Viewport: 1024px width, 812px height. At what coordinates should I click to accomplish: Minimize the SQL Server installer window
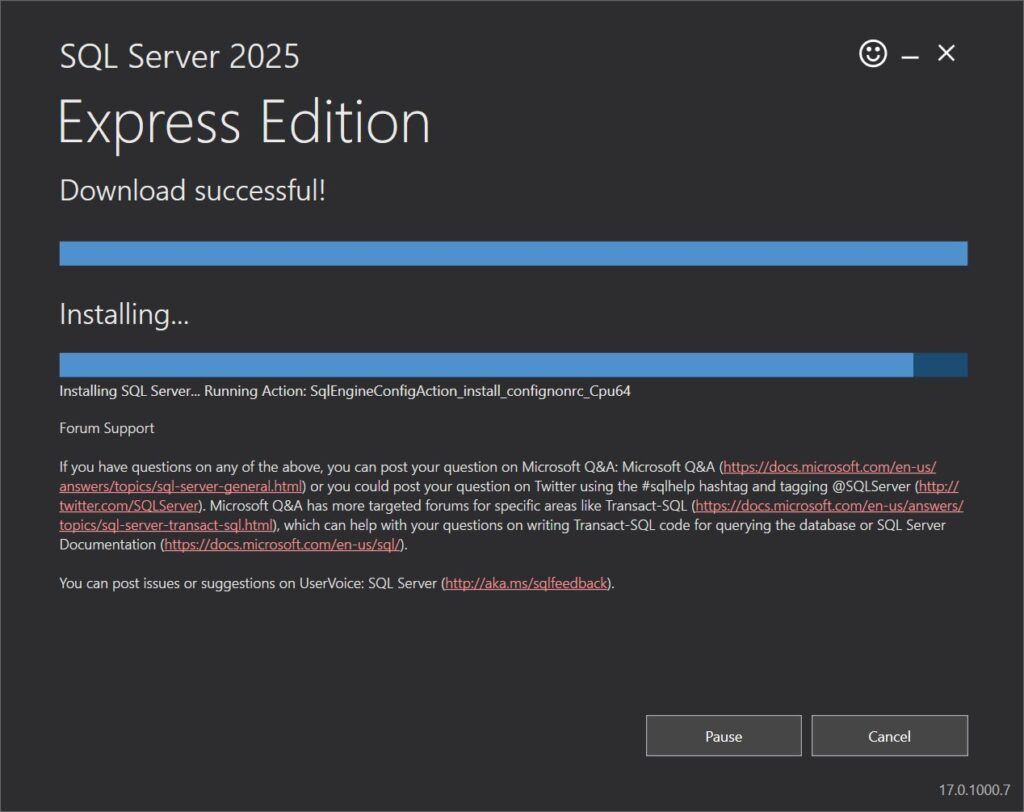(x=910, y=57)
